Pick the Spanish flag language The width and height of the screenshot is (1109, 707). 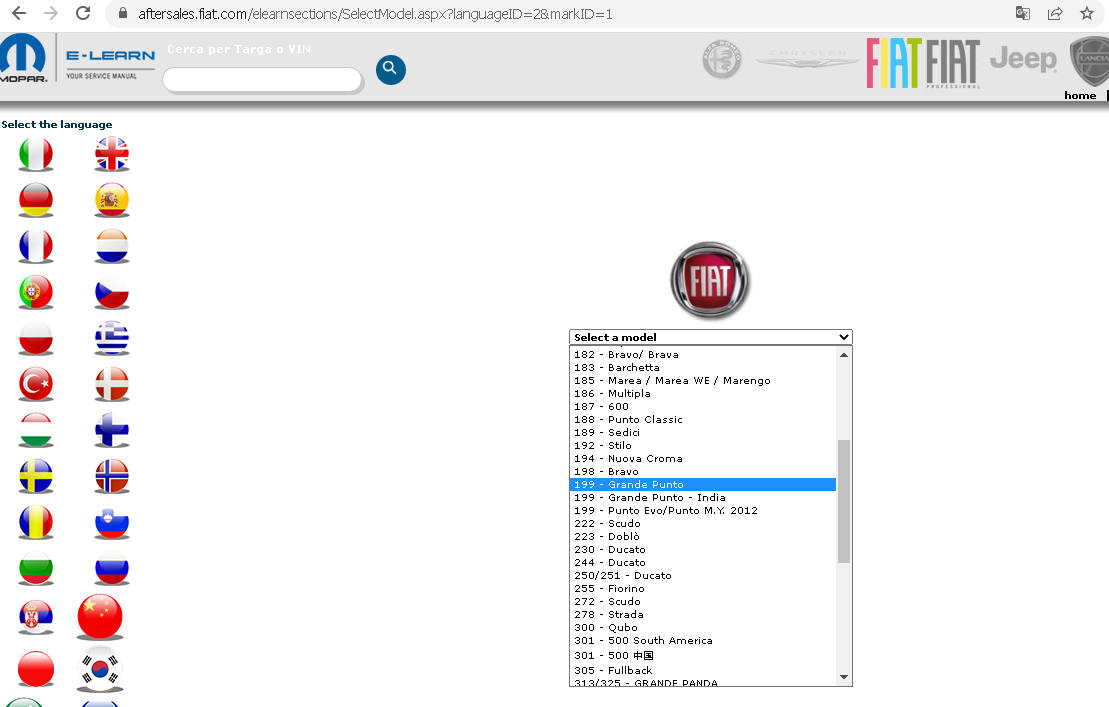[112, 200]
